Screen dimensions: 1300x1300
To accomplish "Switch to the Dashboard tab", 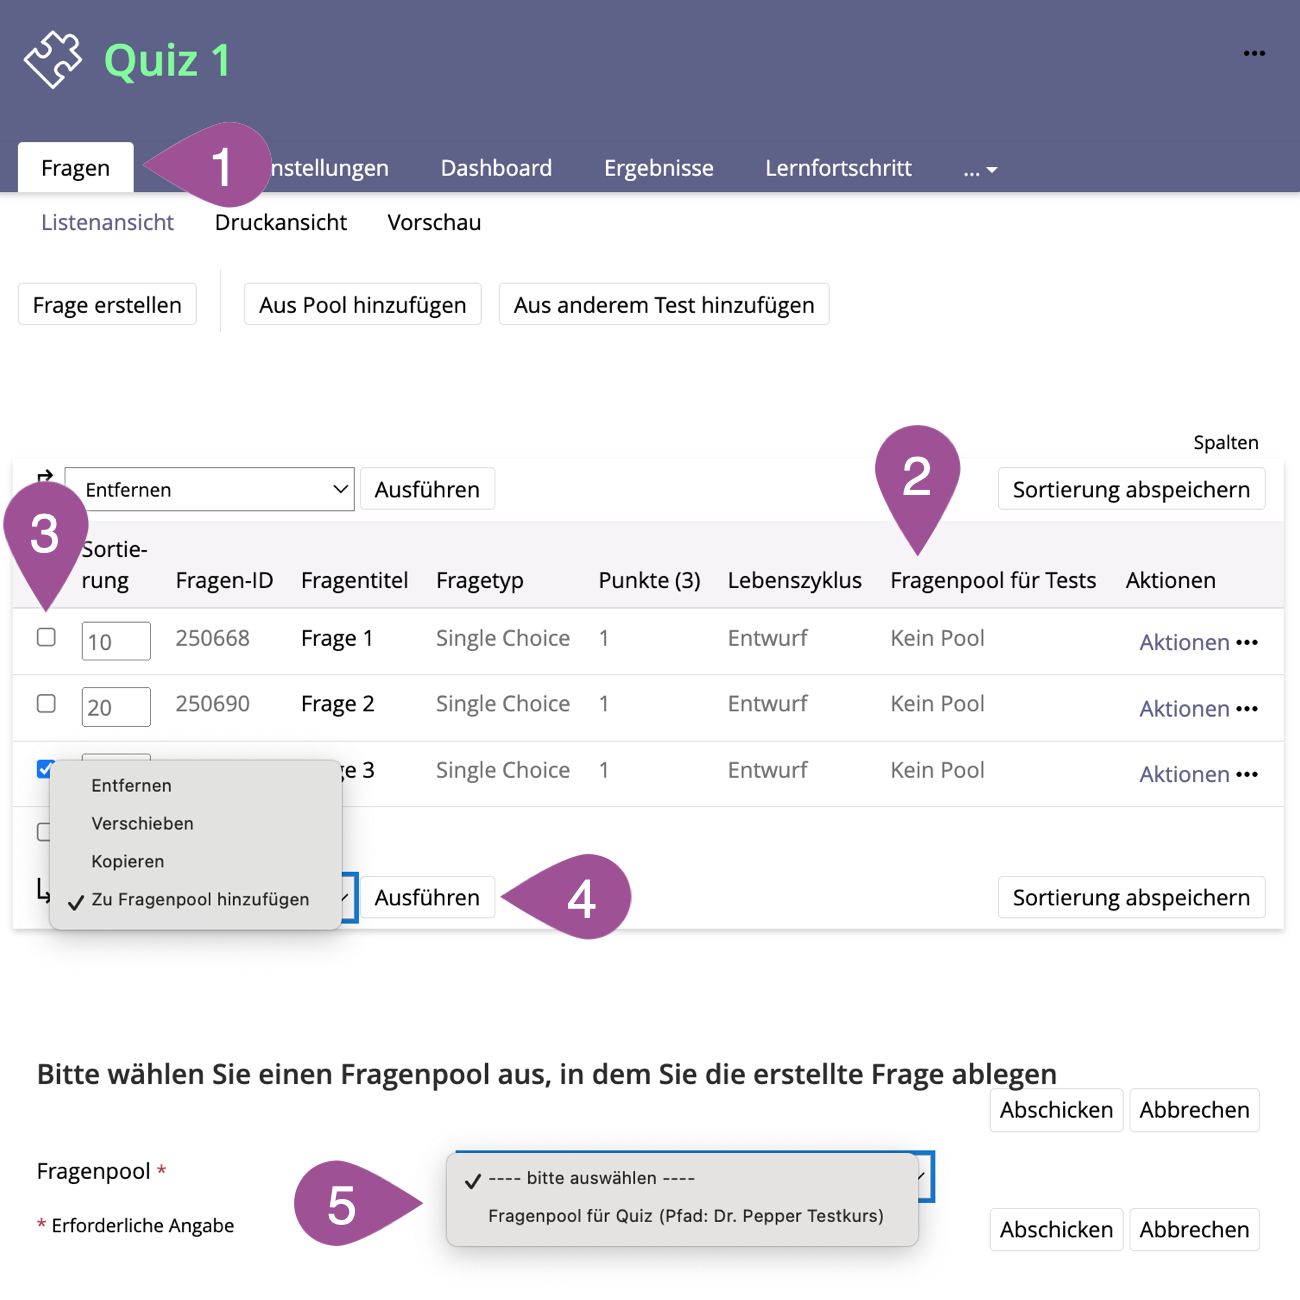I will tap(496, 168).
